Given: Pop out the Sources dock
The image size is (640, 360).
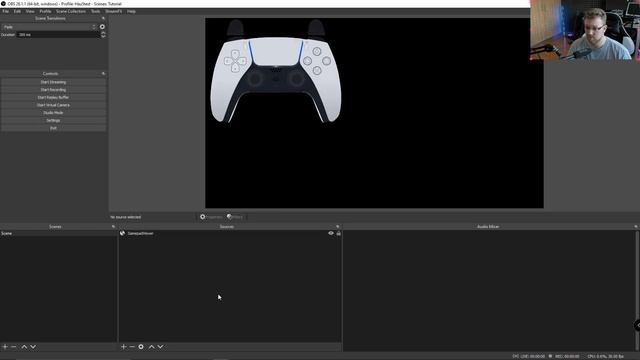Looking at the screenshot, I should [x=337, y=227].
